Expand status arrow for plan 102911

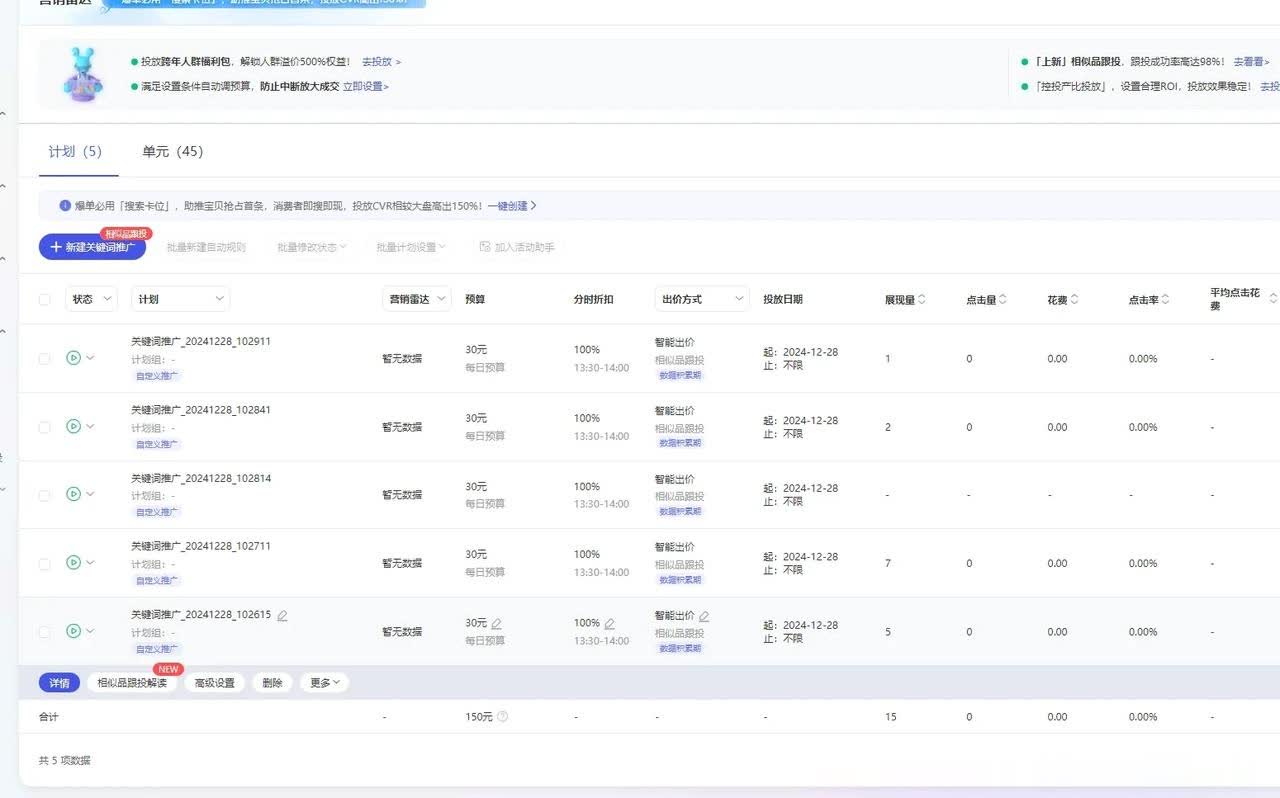coord(90,358)
